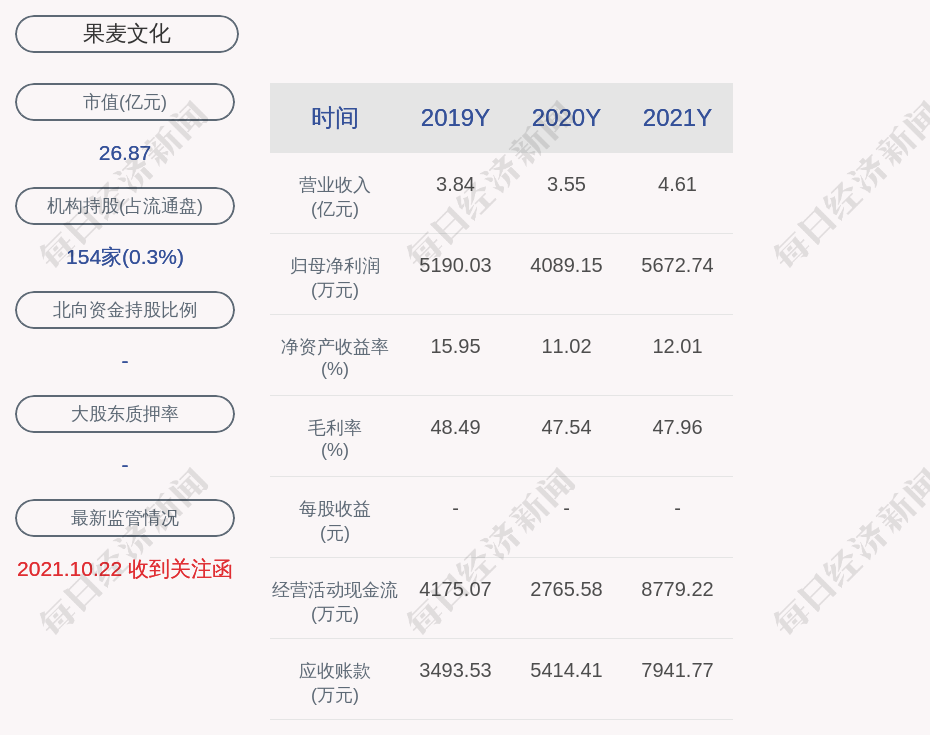Click the 净资产收益率(%) row label
This screenshot has height=735, width=930.
pyautogui.click(x=334, y=358)
